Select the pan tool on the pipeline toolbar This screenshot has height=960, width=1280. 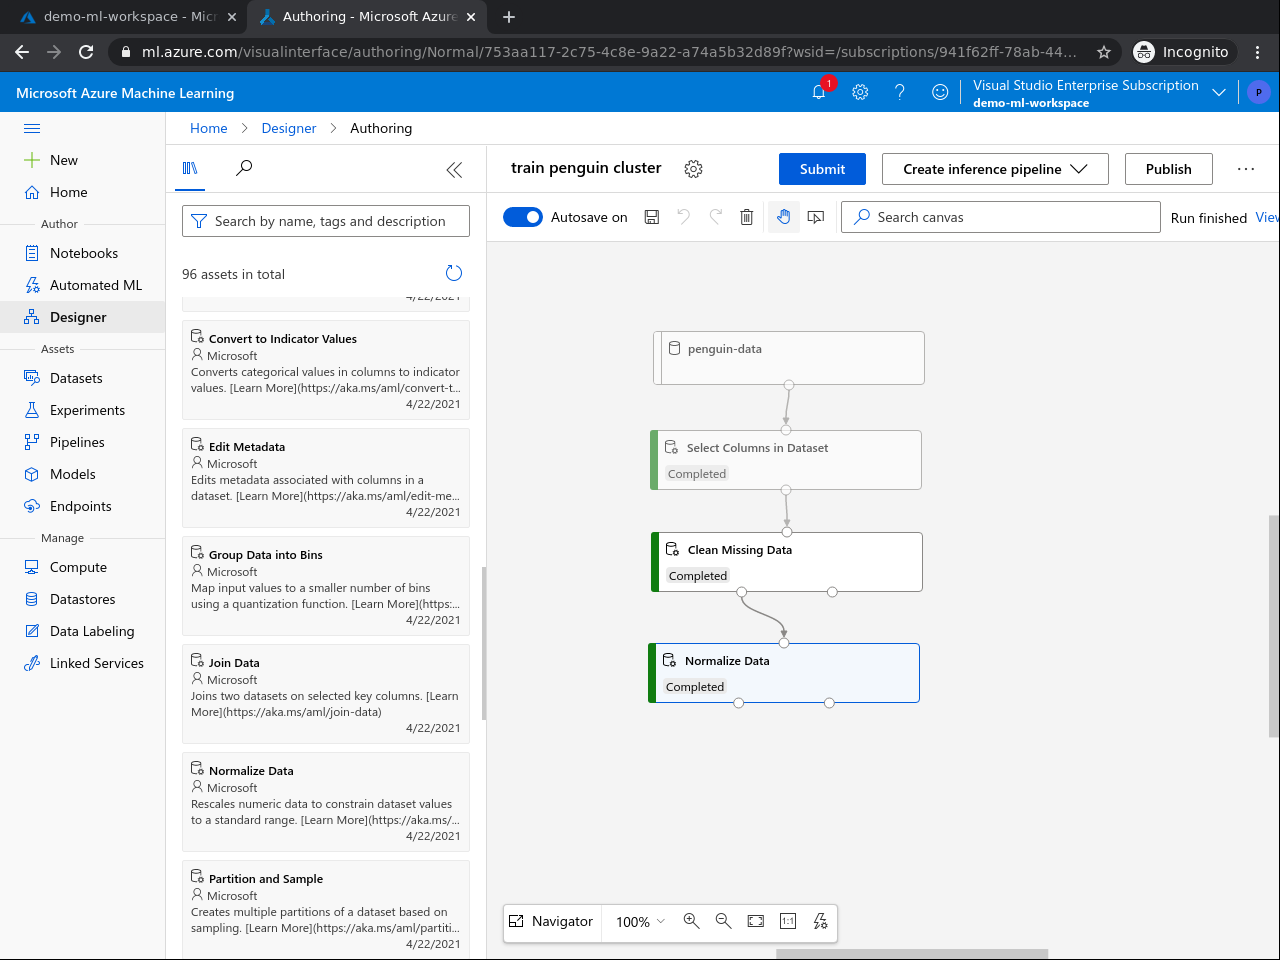pyautogui.click(x=783, y=217)
